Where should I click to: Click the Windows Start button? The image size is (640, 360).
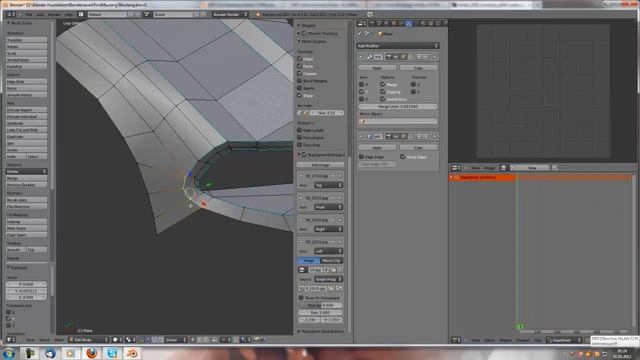[9, 353]
